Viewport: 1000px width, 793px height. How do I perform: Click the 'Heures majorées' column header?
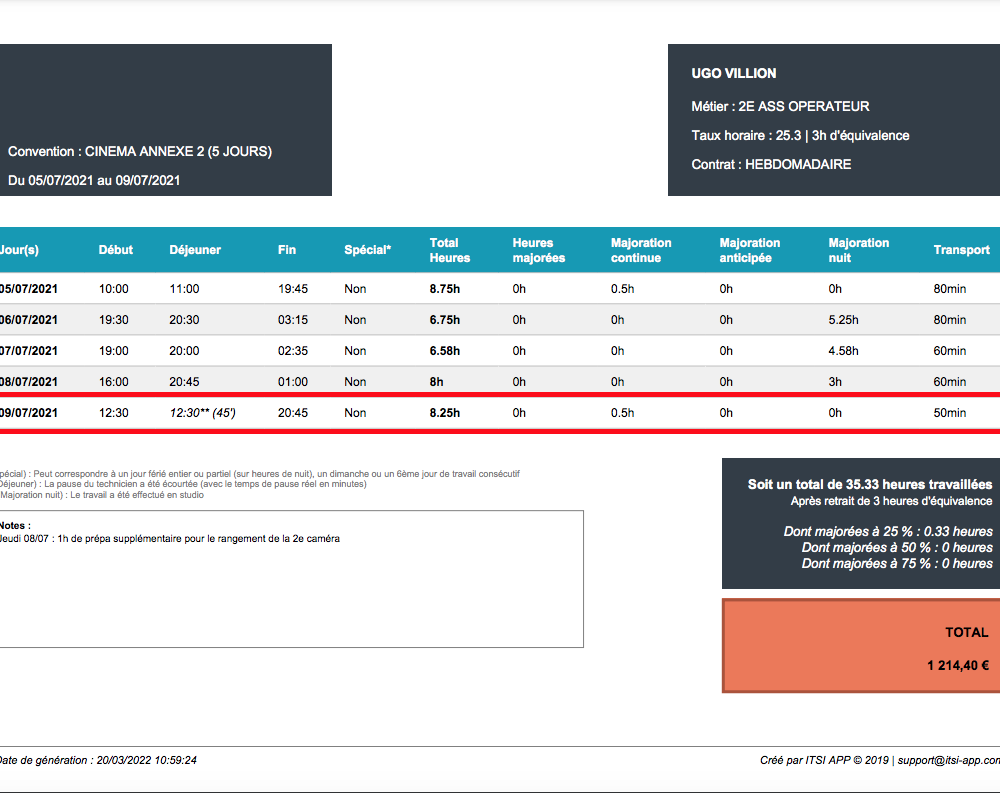[x=538, y=250]
